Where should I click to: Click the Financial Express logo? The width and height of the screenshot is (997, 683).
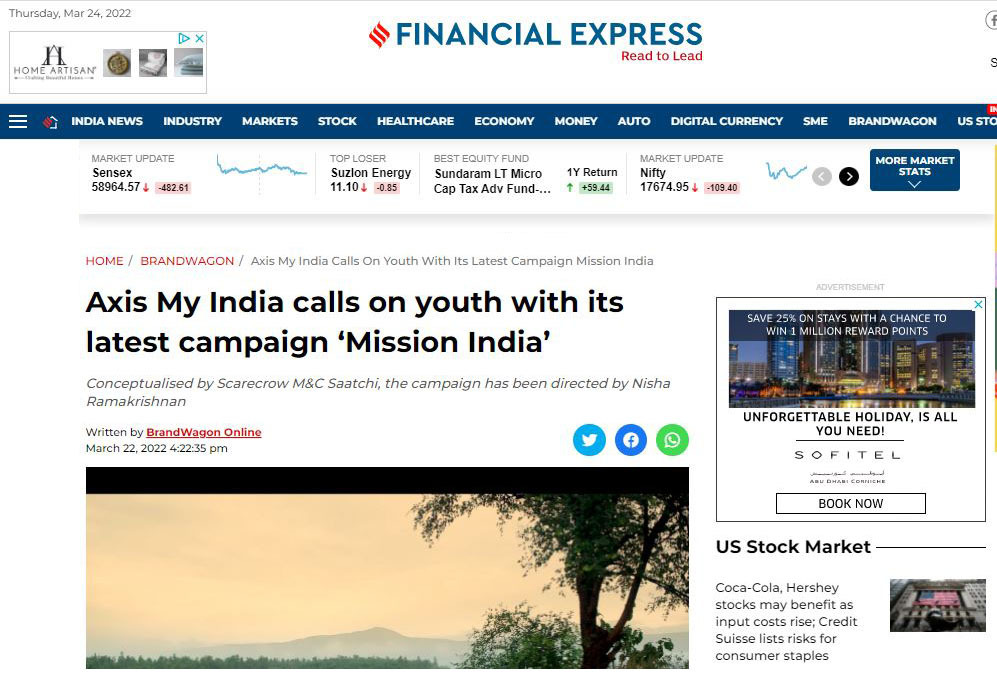click(x=535, y=41)
